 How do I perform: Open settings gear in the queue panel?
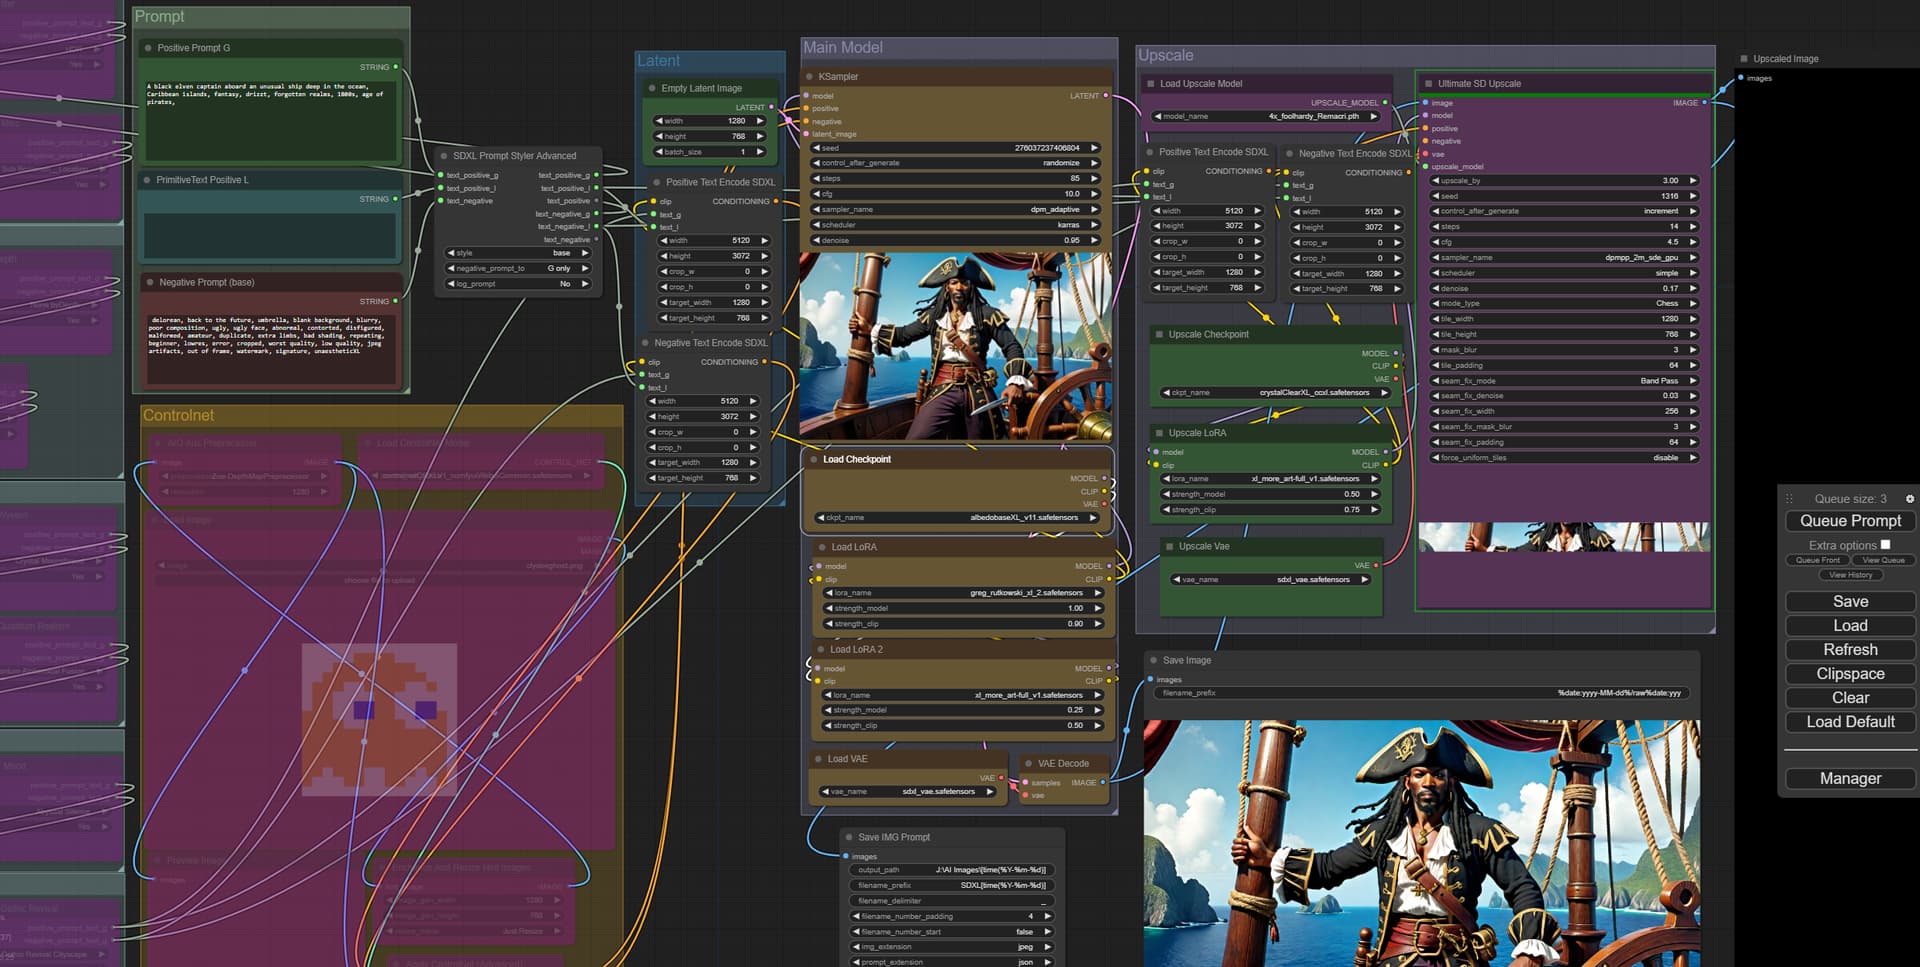tap(1909, 498)
